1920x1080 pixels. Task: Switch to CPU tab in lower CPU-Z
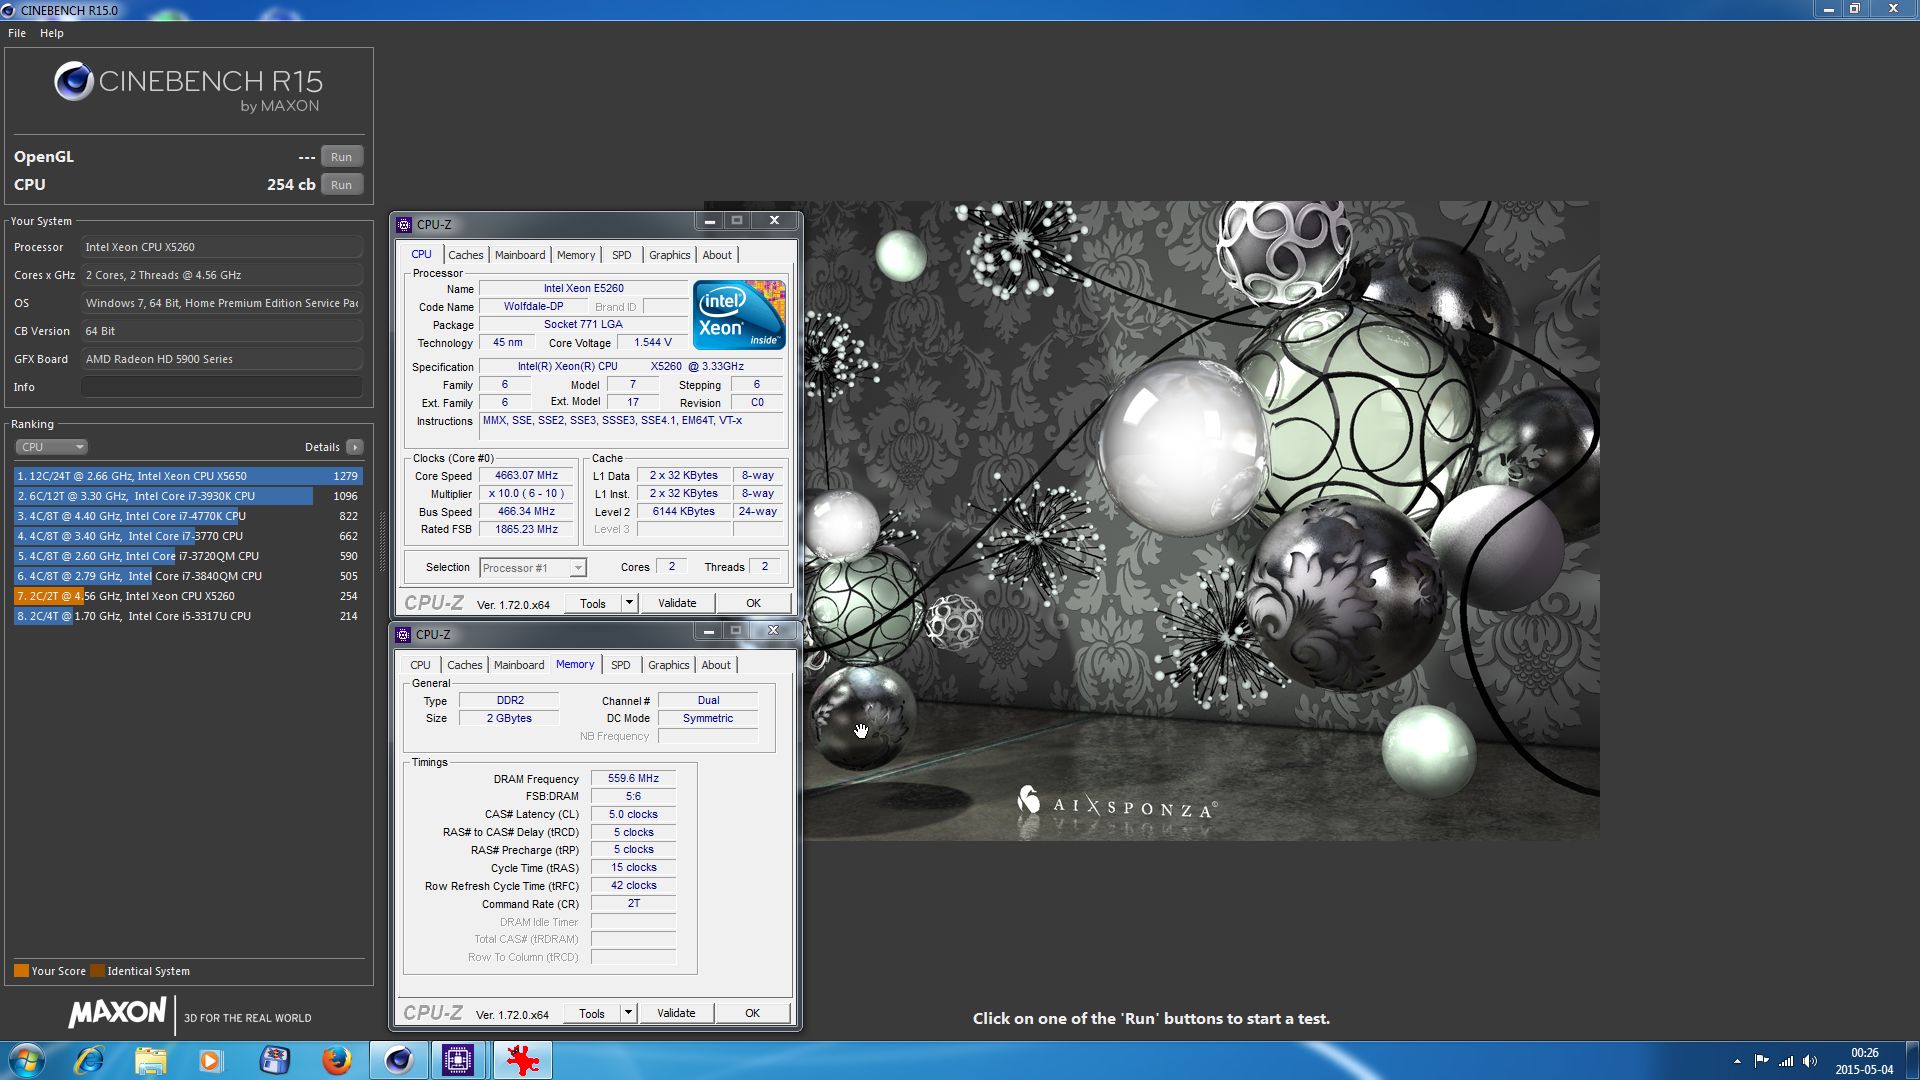[x=420, y=665]
